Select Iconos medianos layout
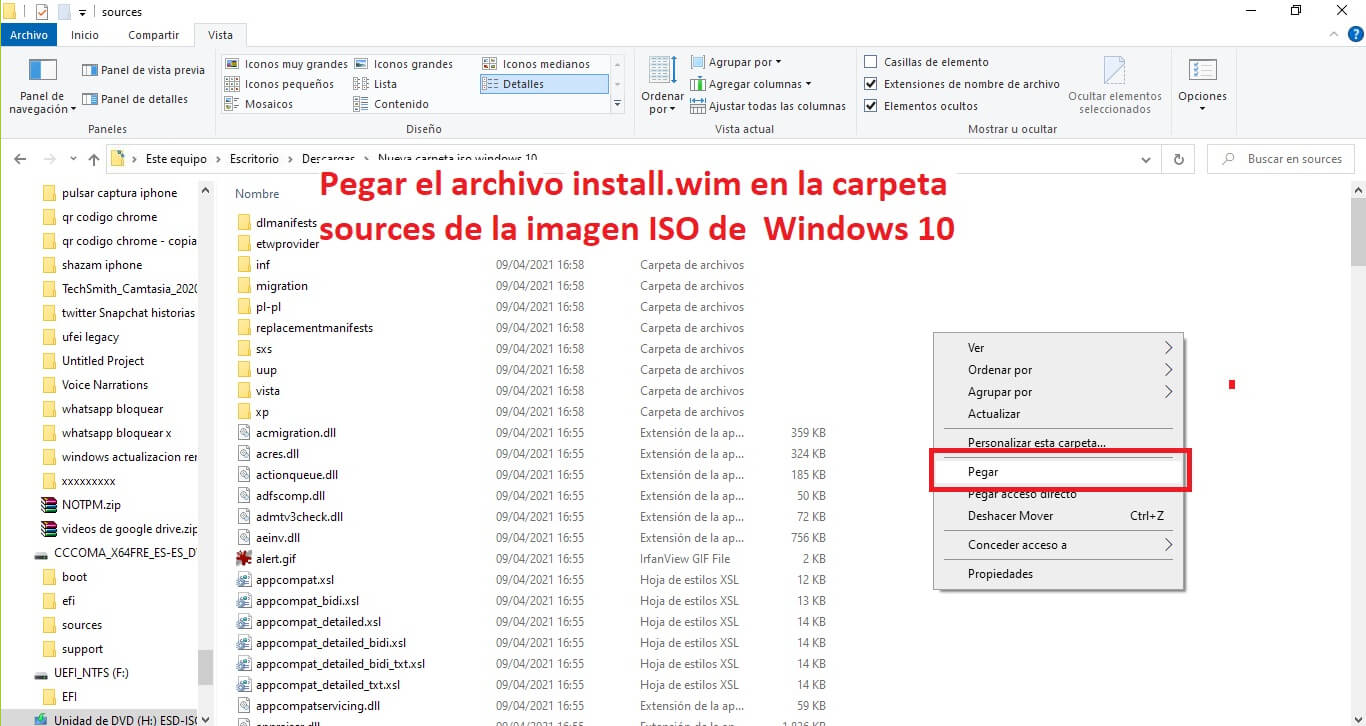1366x726 pixels. (x=536, y=64)
